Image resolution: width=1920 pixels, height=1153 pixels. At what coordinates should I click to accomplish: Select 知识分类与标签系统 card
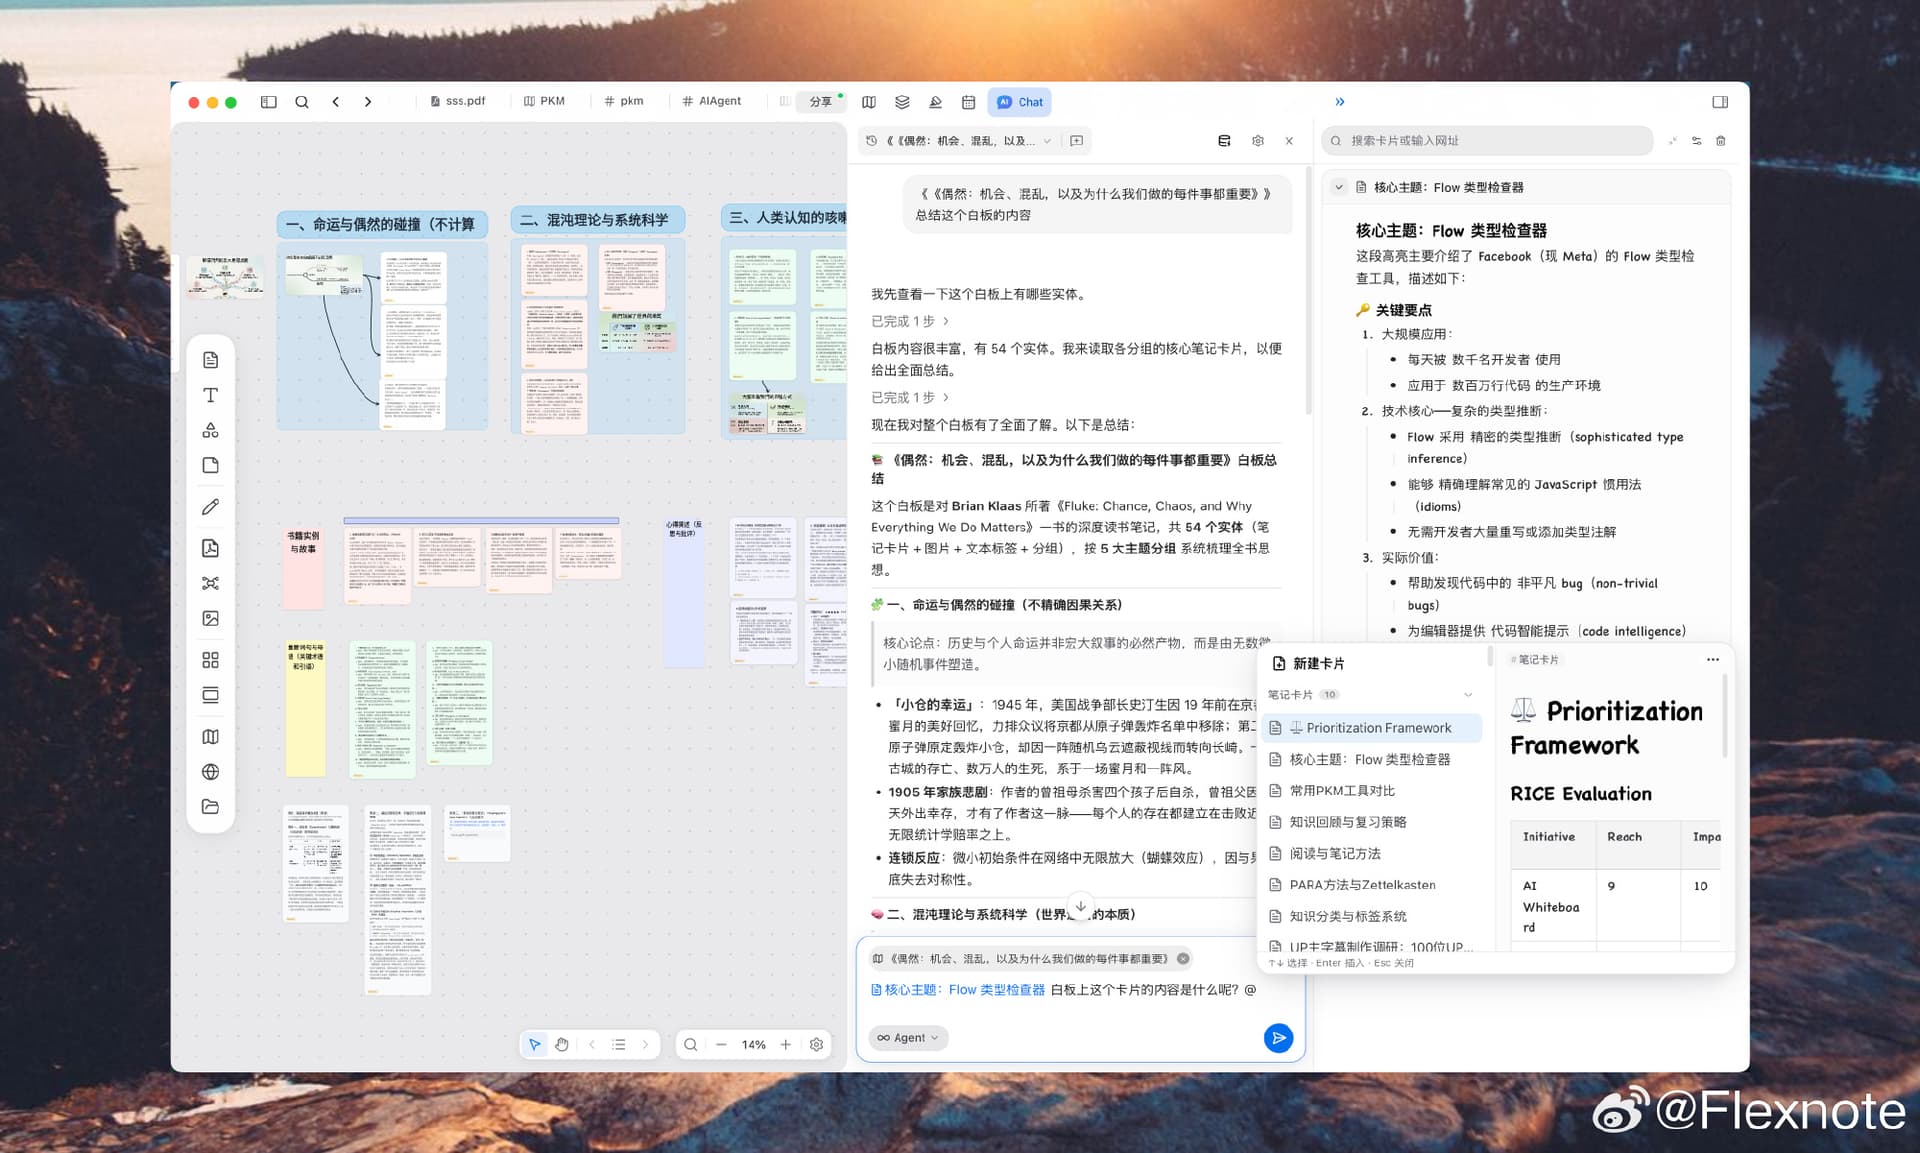[1372, 916]
